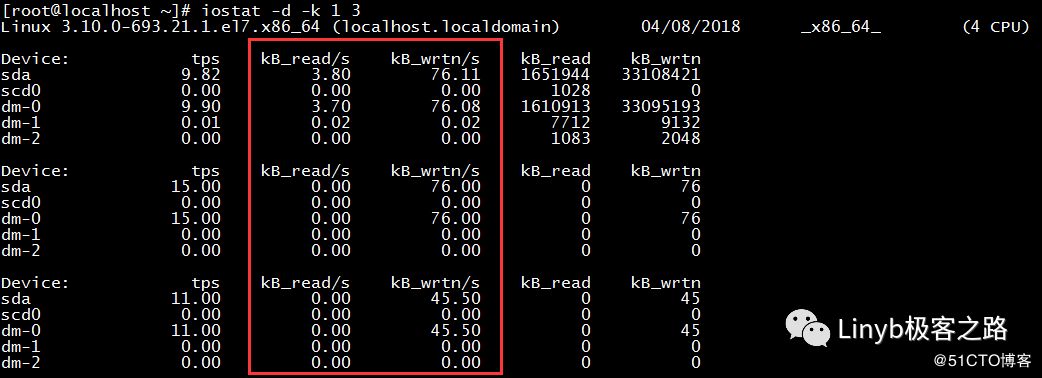Click the '(4 CPU)' text
The height and width of the screenshot is (378, 1042).
[996, 27]
